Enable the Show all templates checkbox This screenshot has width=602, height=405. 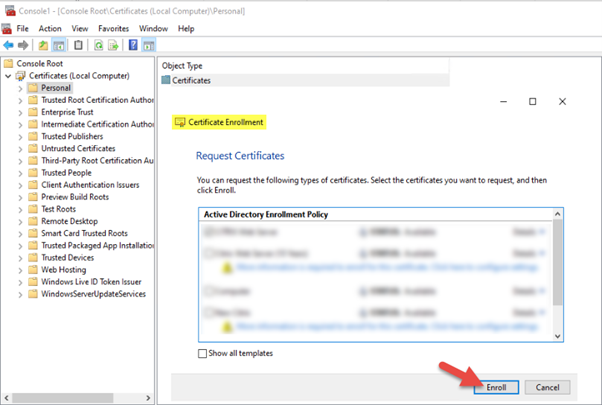pos(202,353)
